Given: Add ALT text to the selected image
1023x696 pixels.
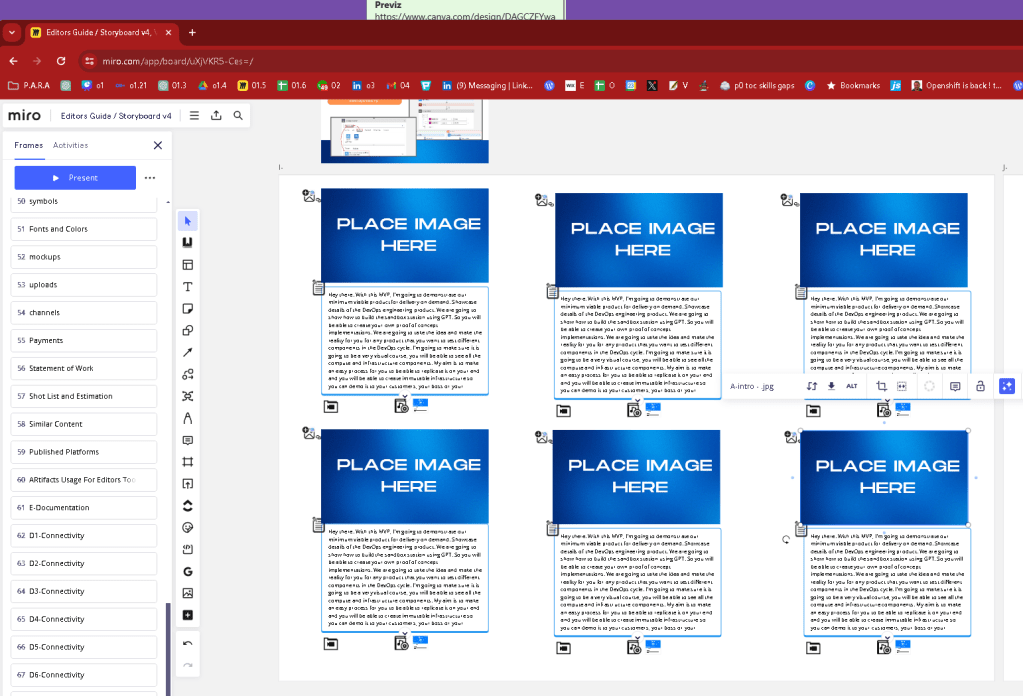Looking at the screenshot, I should coord(851,386).
